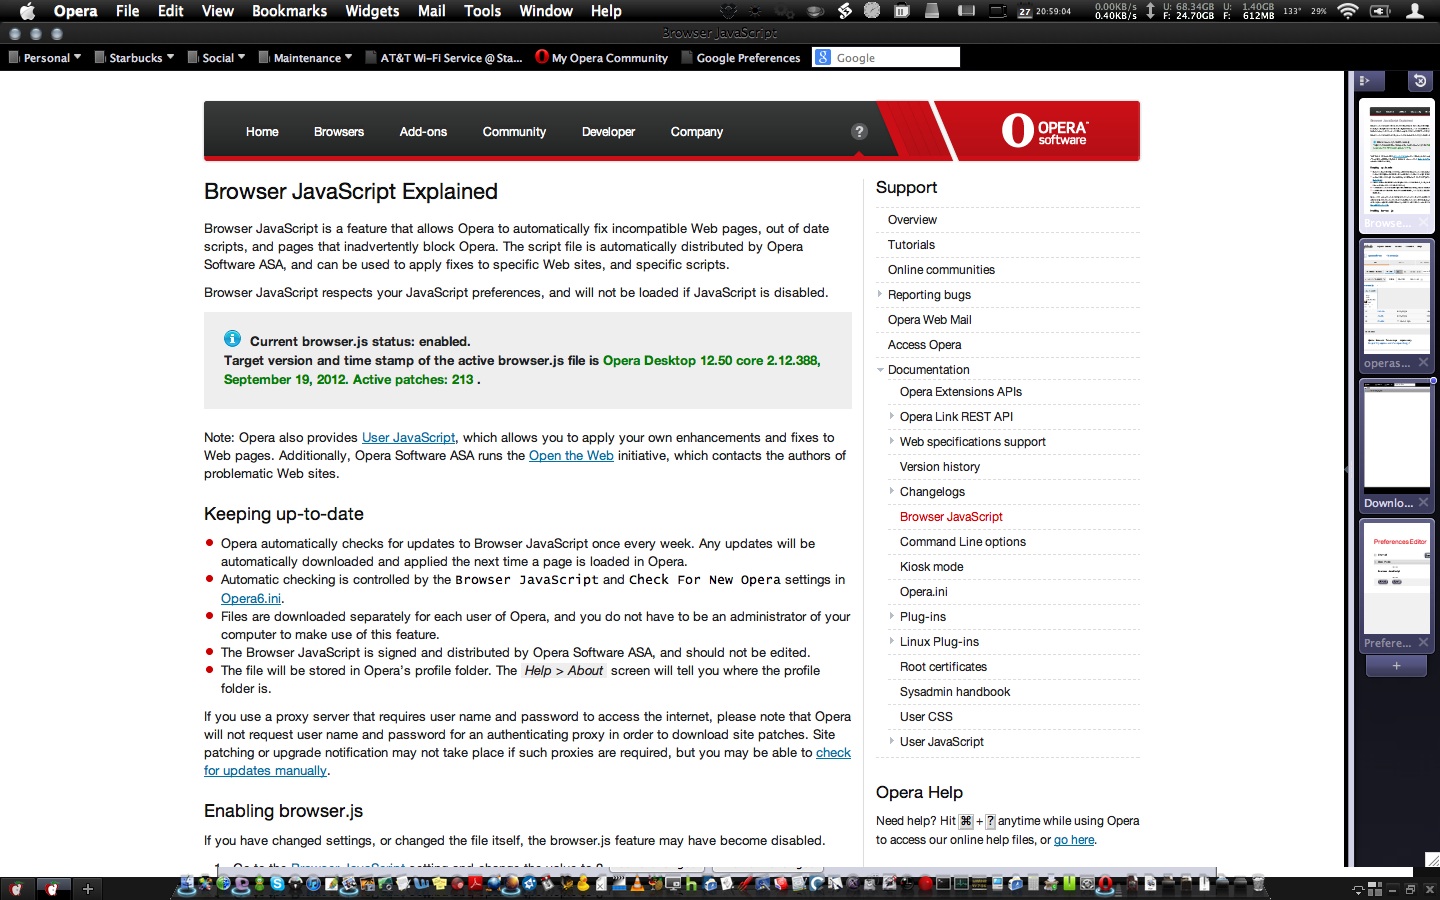Expand the Linux Plug-ins arrow
The image size is (1440, 900).
click(892, 641)
